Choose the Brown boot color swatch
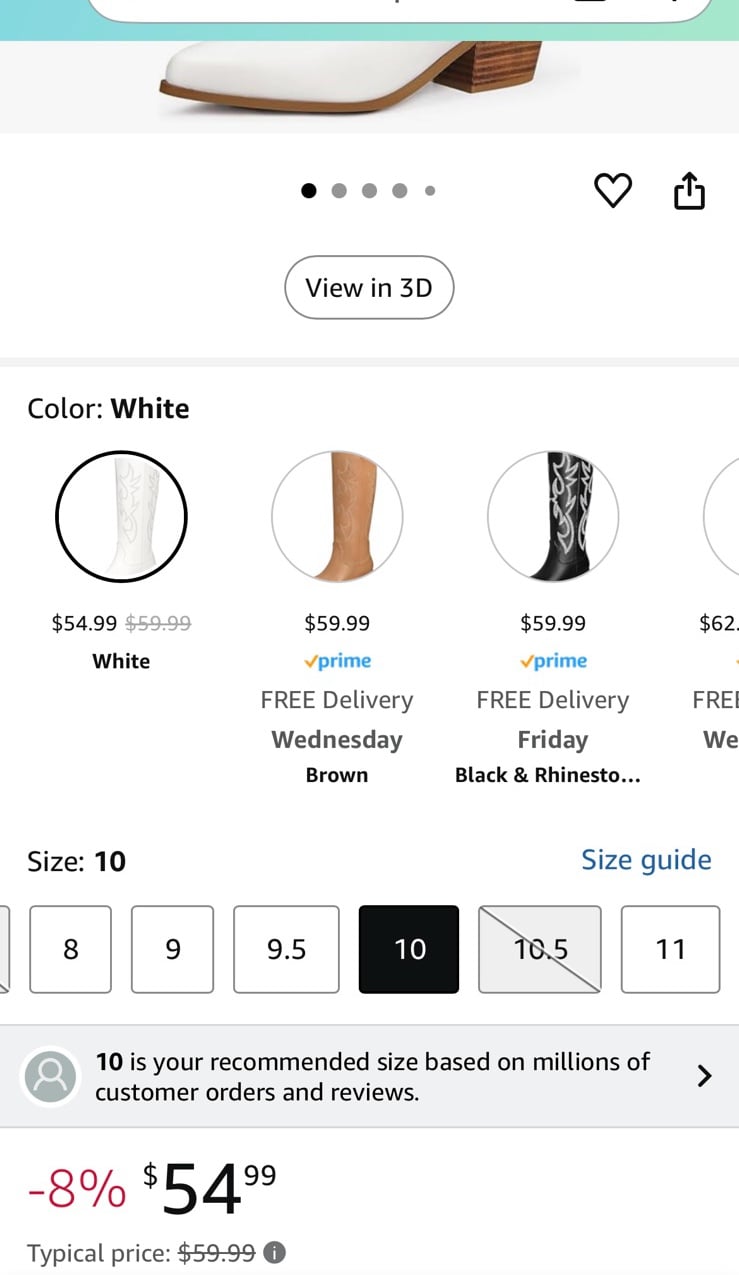739x1275 pixels. coord(337,516)
